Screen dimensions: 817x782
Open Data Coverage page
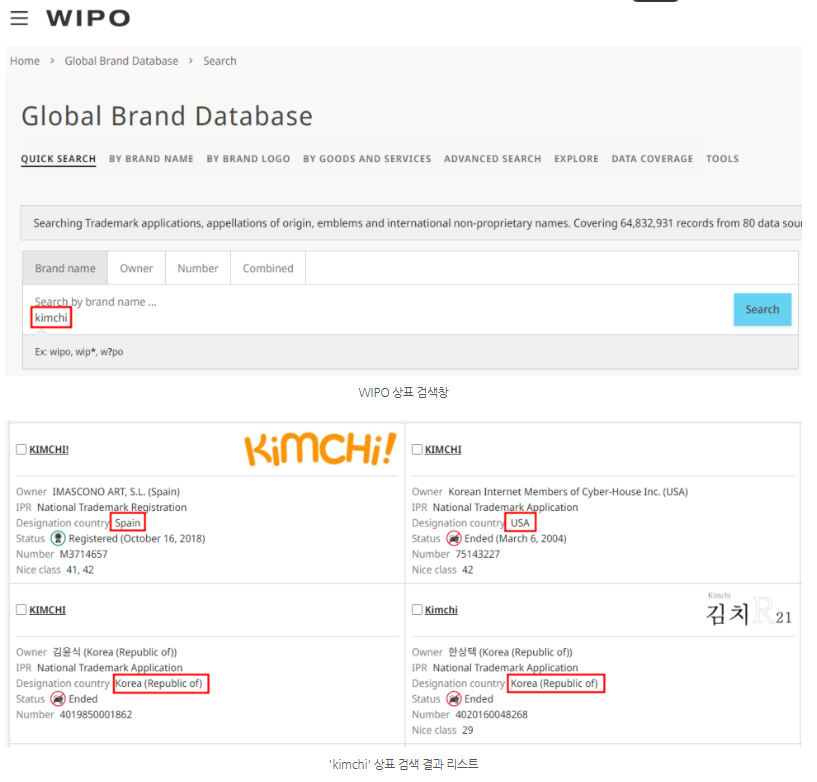pos(652,159)
